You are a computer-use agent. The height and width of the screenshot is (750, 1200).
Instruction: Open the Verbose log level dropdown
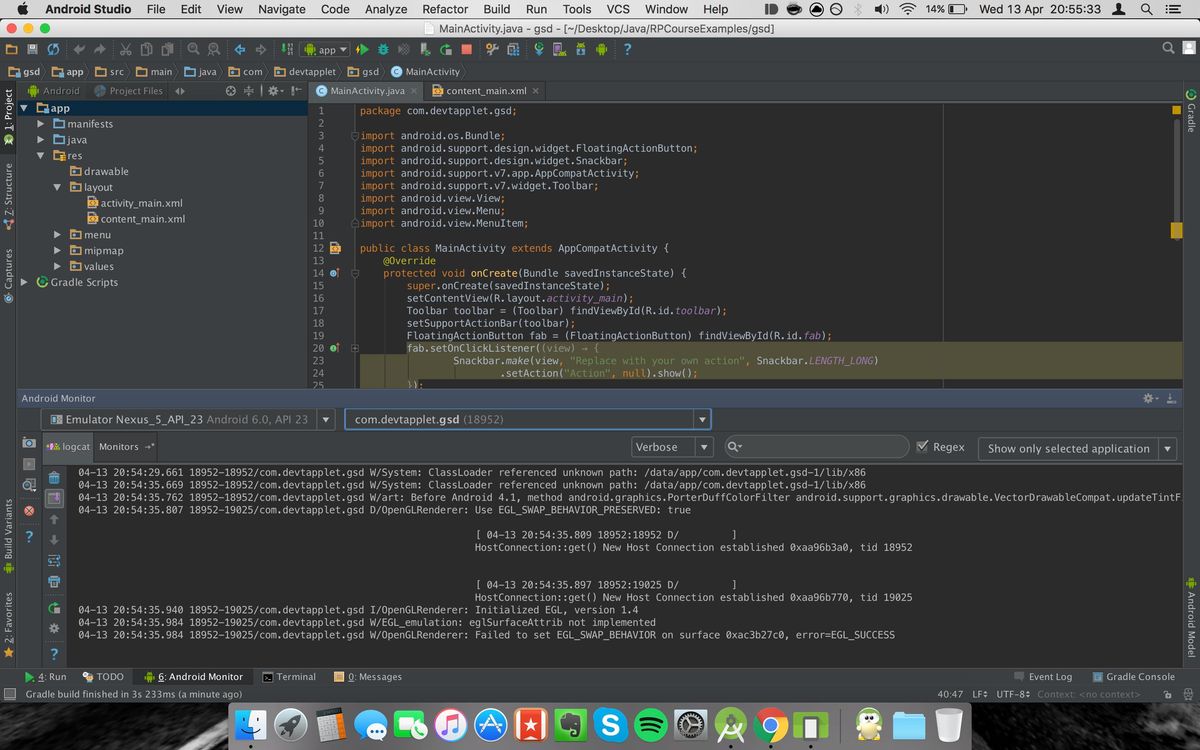[671, 447]
